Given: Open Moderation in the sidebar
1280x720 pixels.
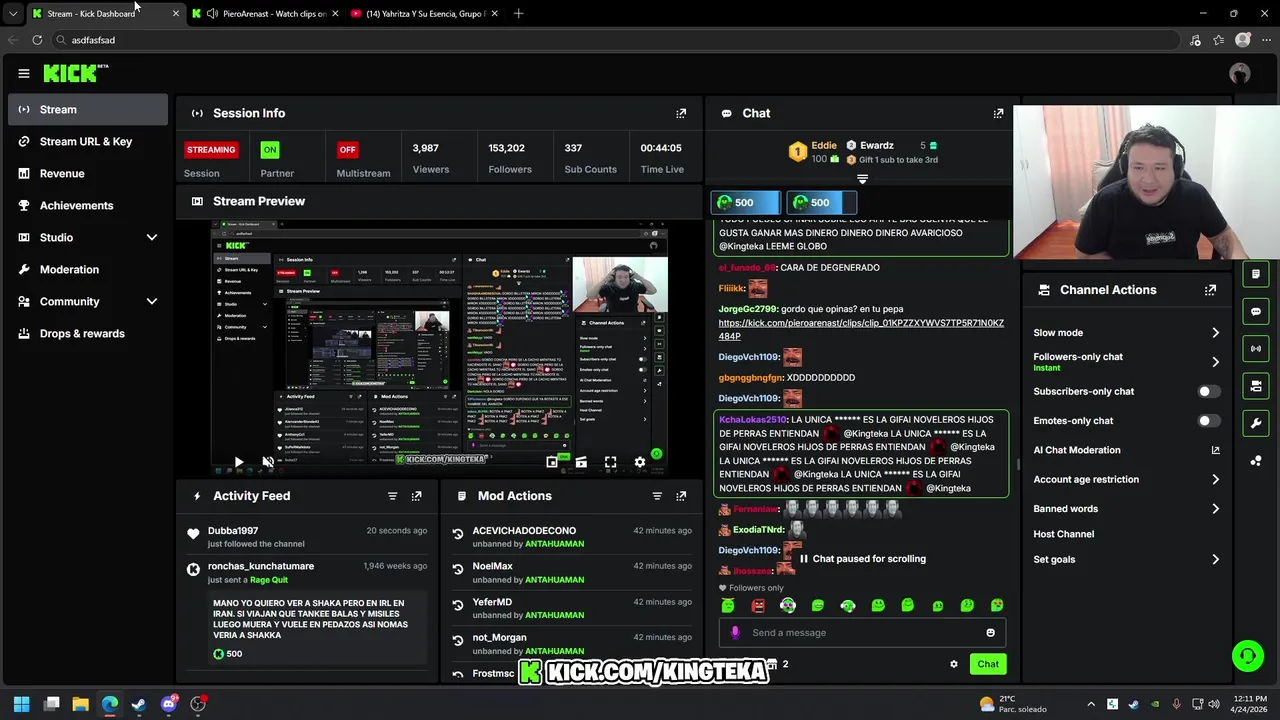Looking at the screenshot, I should [88, 269].
